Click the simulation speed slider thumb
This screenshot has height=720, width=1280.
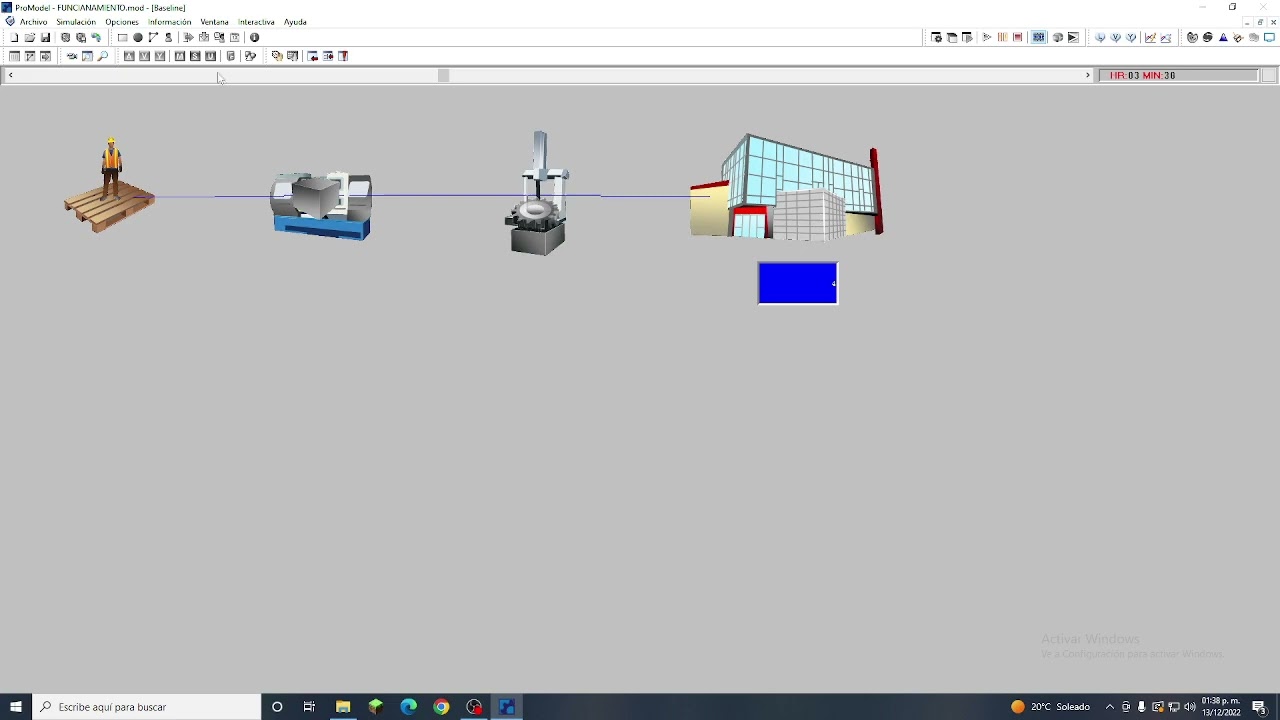(x=444, y=76)
